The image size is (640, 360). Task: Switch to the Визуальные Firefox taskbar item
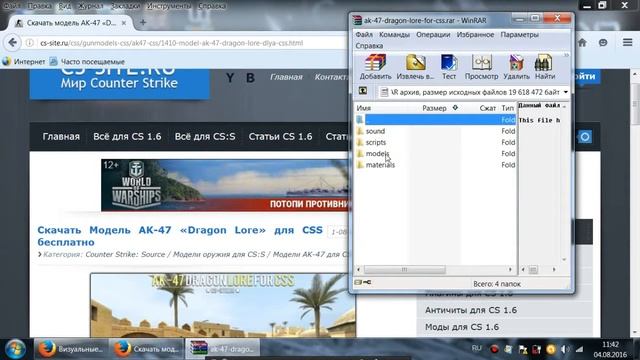click(x=71, y=349)
